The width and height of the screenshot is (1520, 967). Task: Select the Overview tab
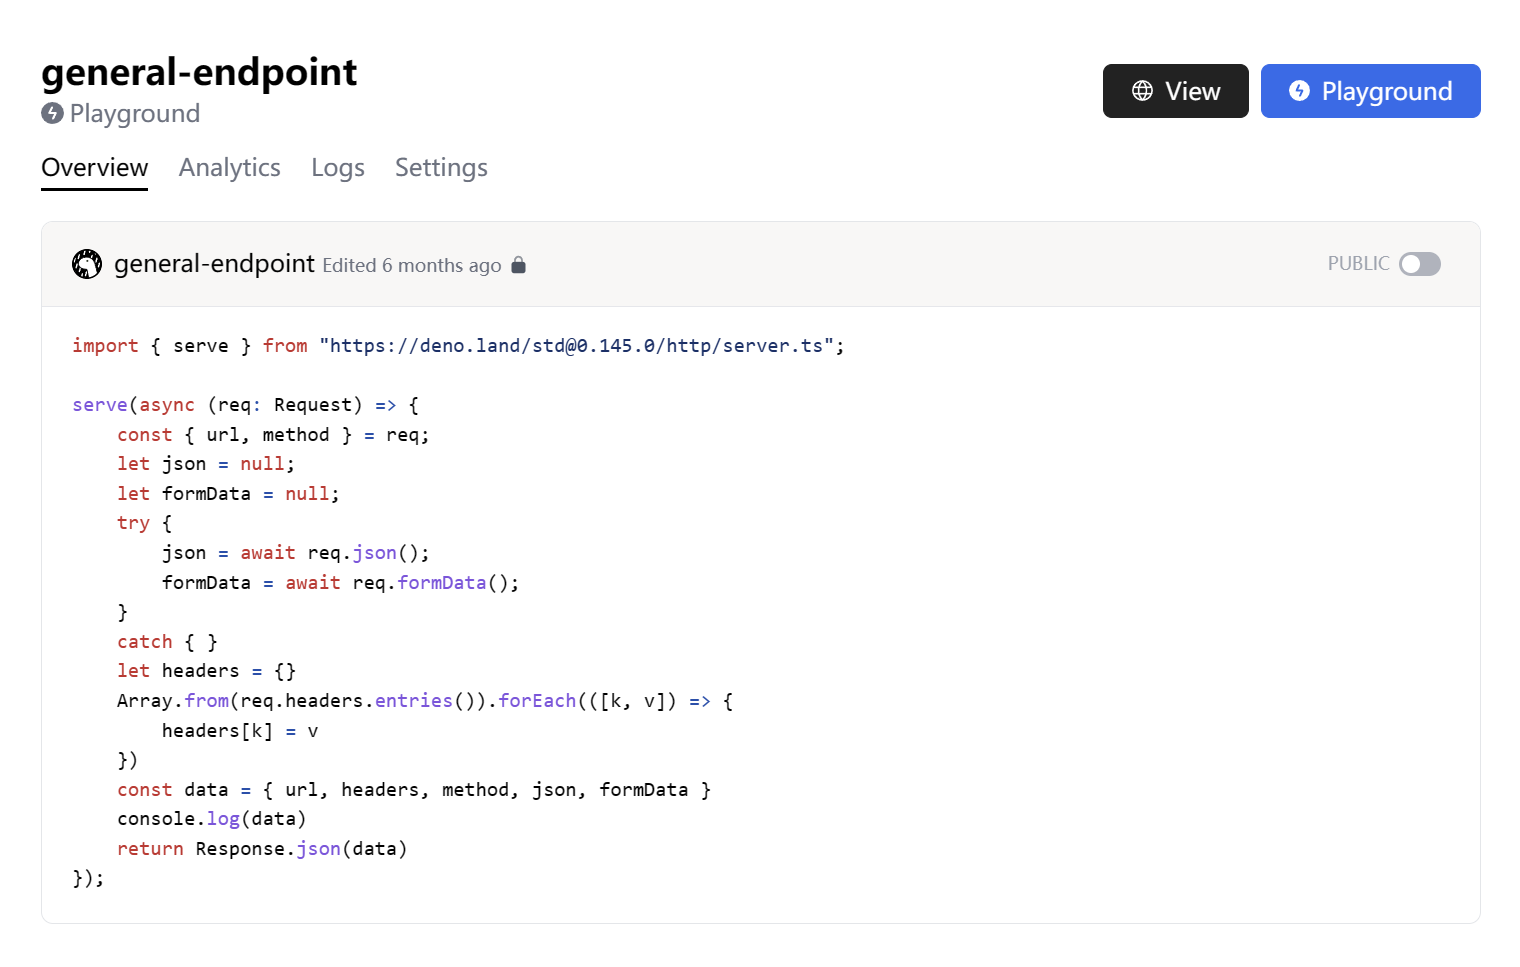[94, 168]
